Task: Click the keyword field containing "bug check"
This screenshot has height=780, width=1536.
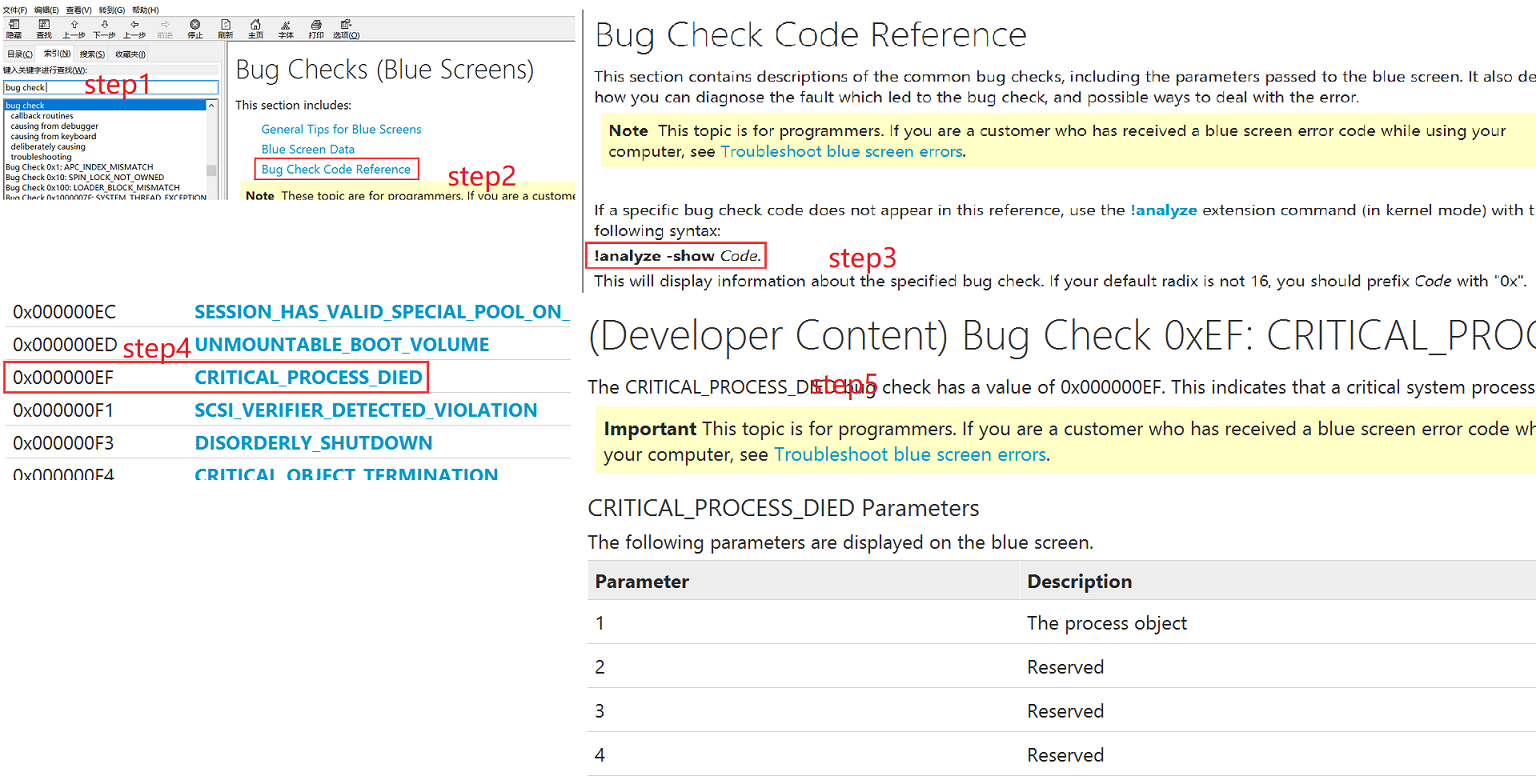Action: pyautogui.click(x=110, y=88)
